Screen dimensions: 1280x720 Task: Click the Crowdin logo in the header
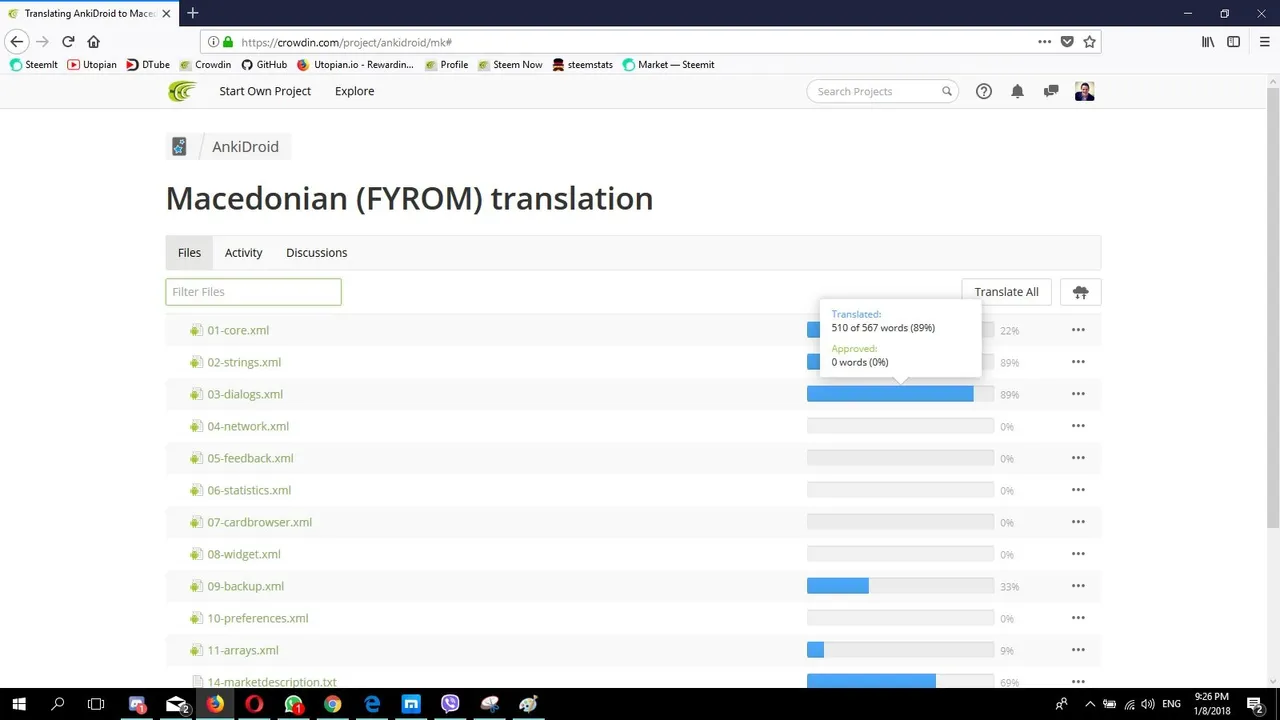tap(182, 92)
